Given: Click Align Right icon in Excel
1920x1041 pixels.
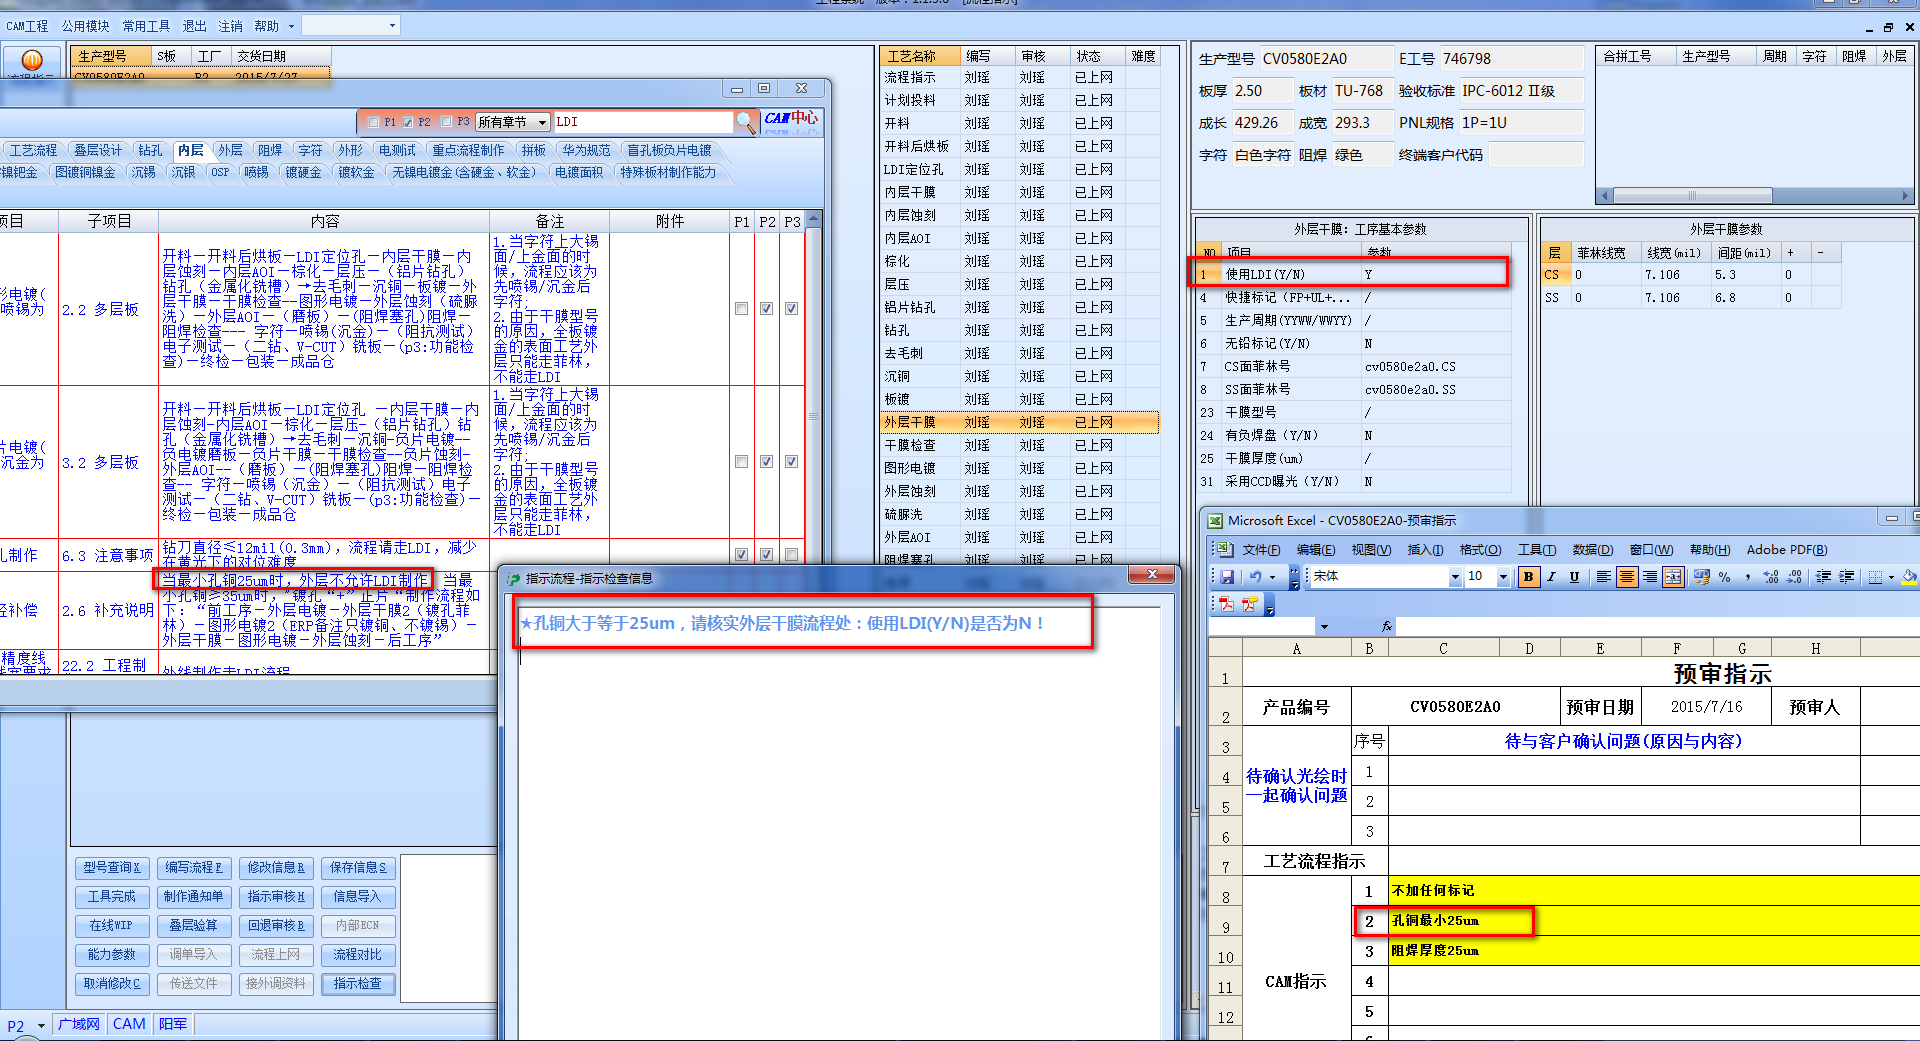Looking at the screenshot, I should (x=1650, y=577).
